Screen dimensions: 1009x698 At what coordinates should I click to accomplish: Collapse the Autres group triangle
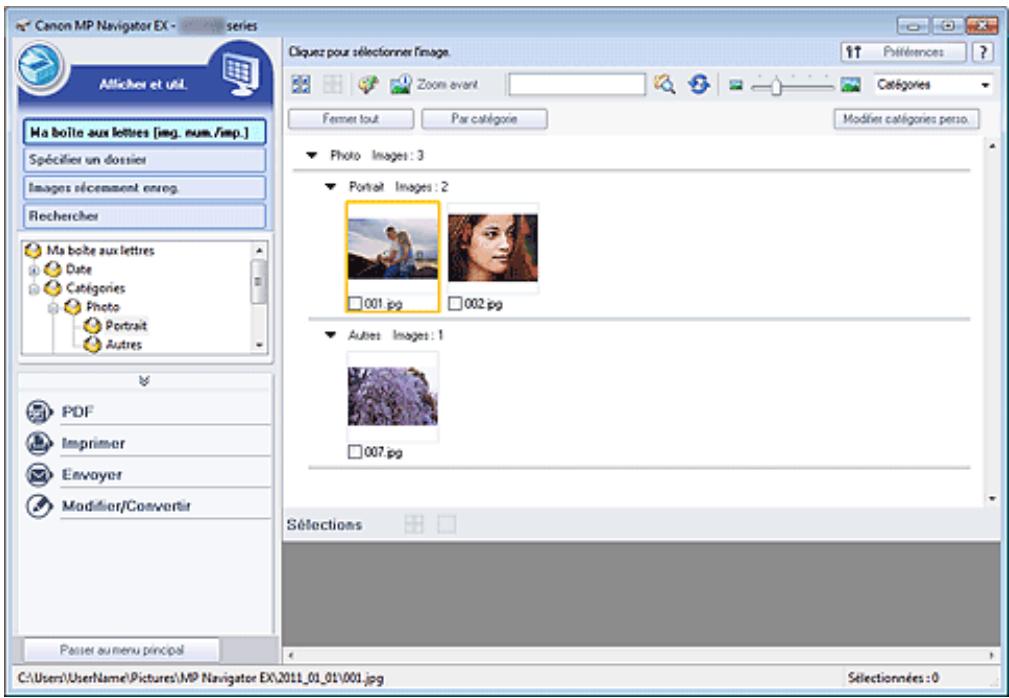point(331,335)
